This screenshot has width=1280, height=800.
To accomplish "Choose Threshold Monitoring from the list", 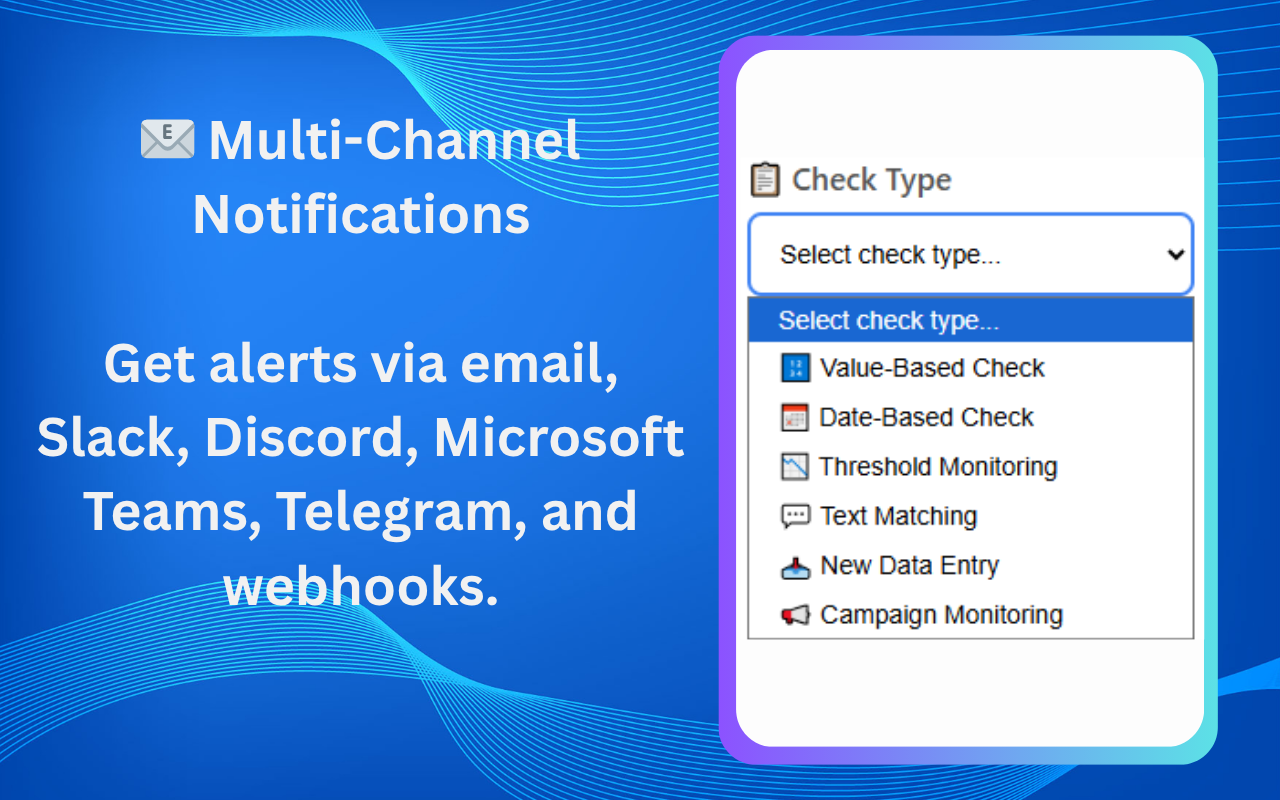I will [x=937, y=466].
